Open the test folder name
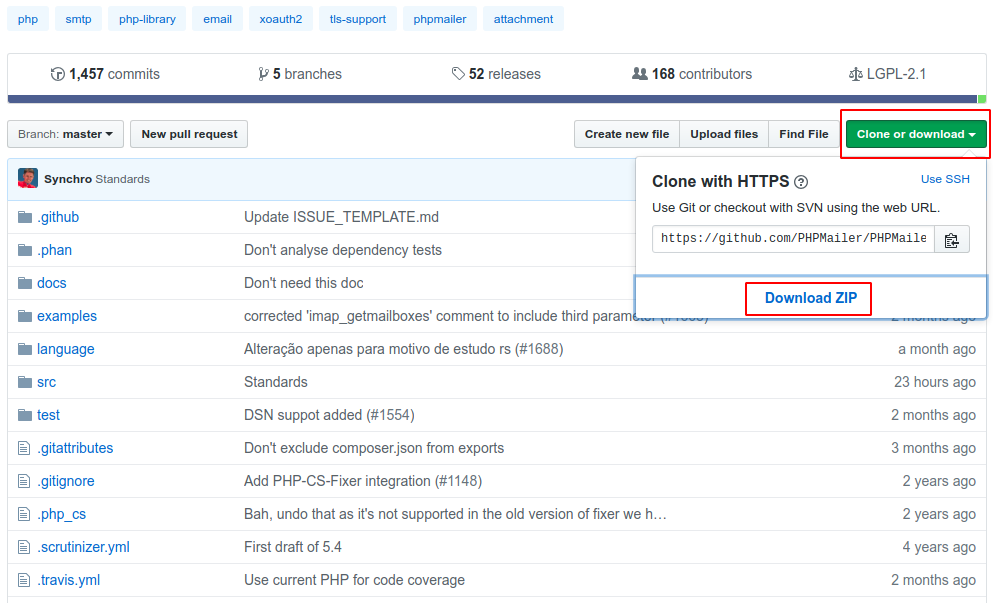The height and width of the screenshot is (603, 993). click(48, 415)
